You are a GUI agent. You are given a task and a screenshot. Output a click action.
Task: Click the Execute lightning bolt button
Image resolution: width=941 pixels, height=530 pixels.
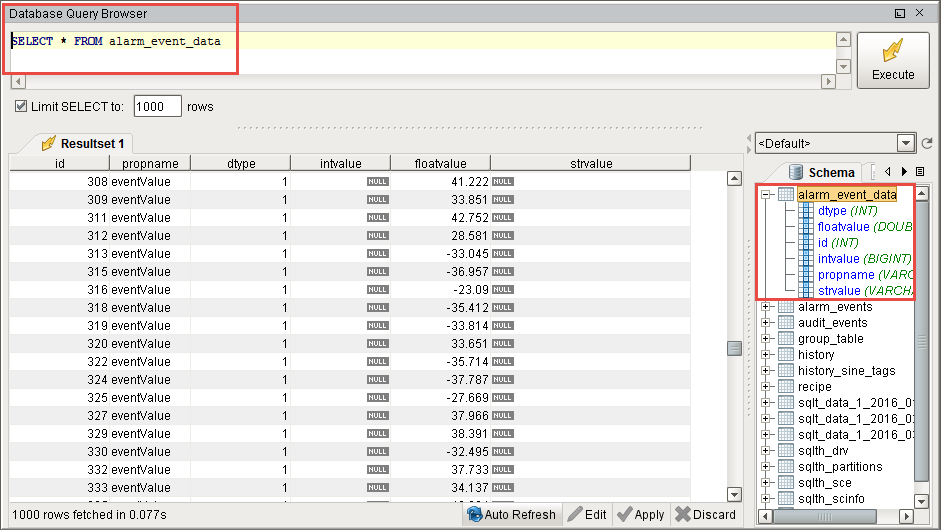click(x=892, y=60)
